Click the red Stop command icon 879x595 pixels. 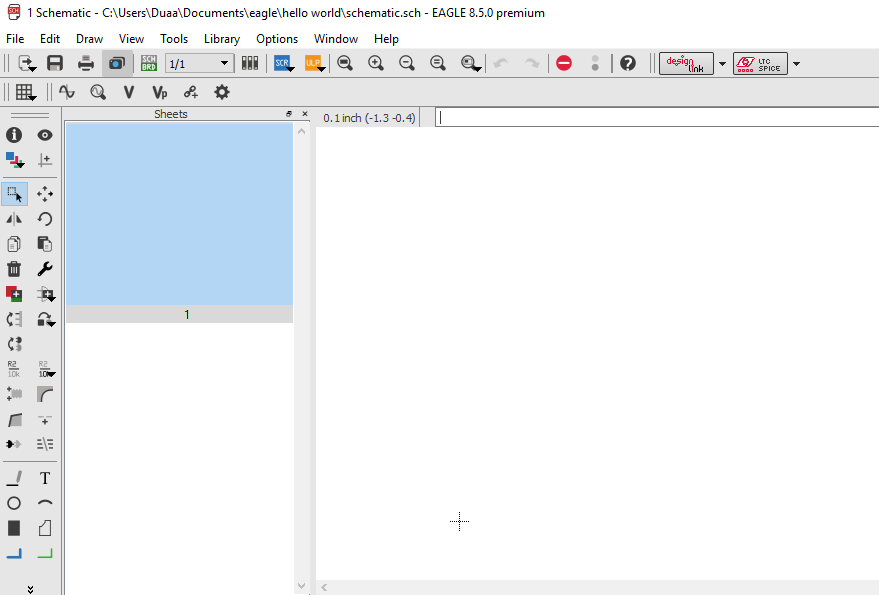564,63
